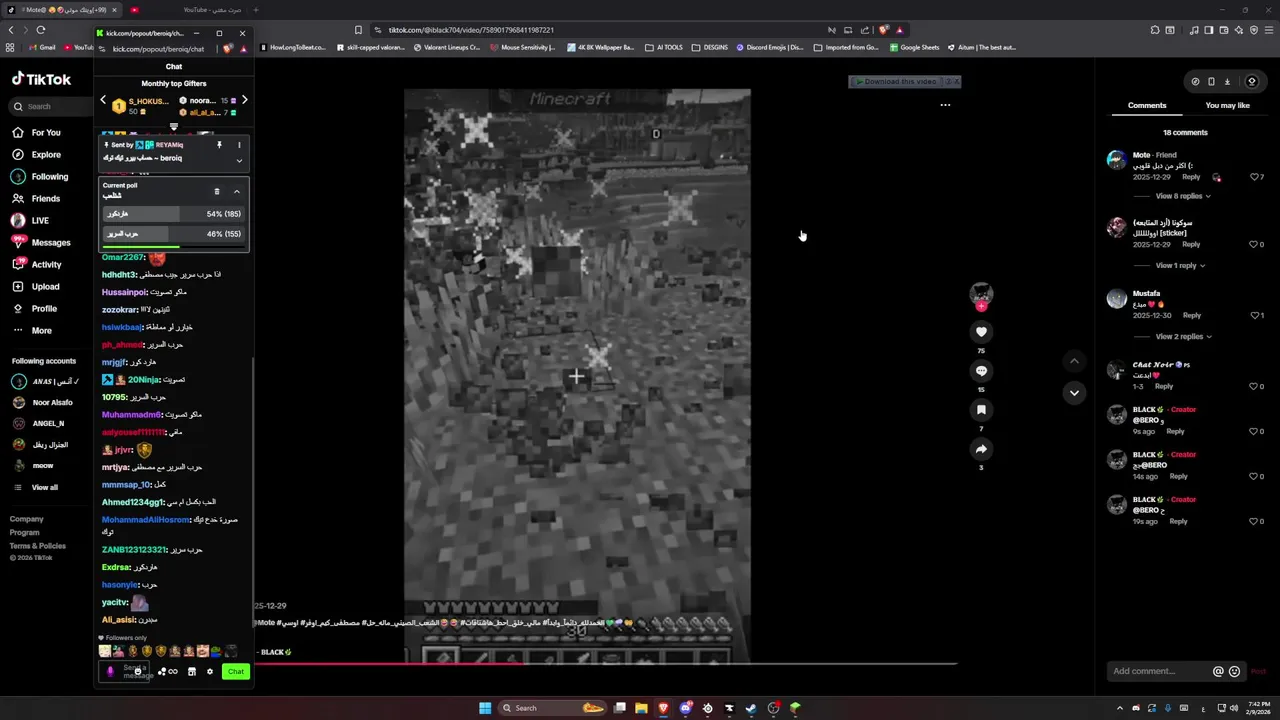Like the TikTok video with heart icon
Viewport: 1280px width, 720px height.
coord(981,332)
